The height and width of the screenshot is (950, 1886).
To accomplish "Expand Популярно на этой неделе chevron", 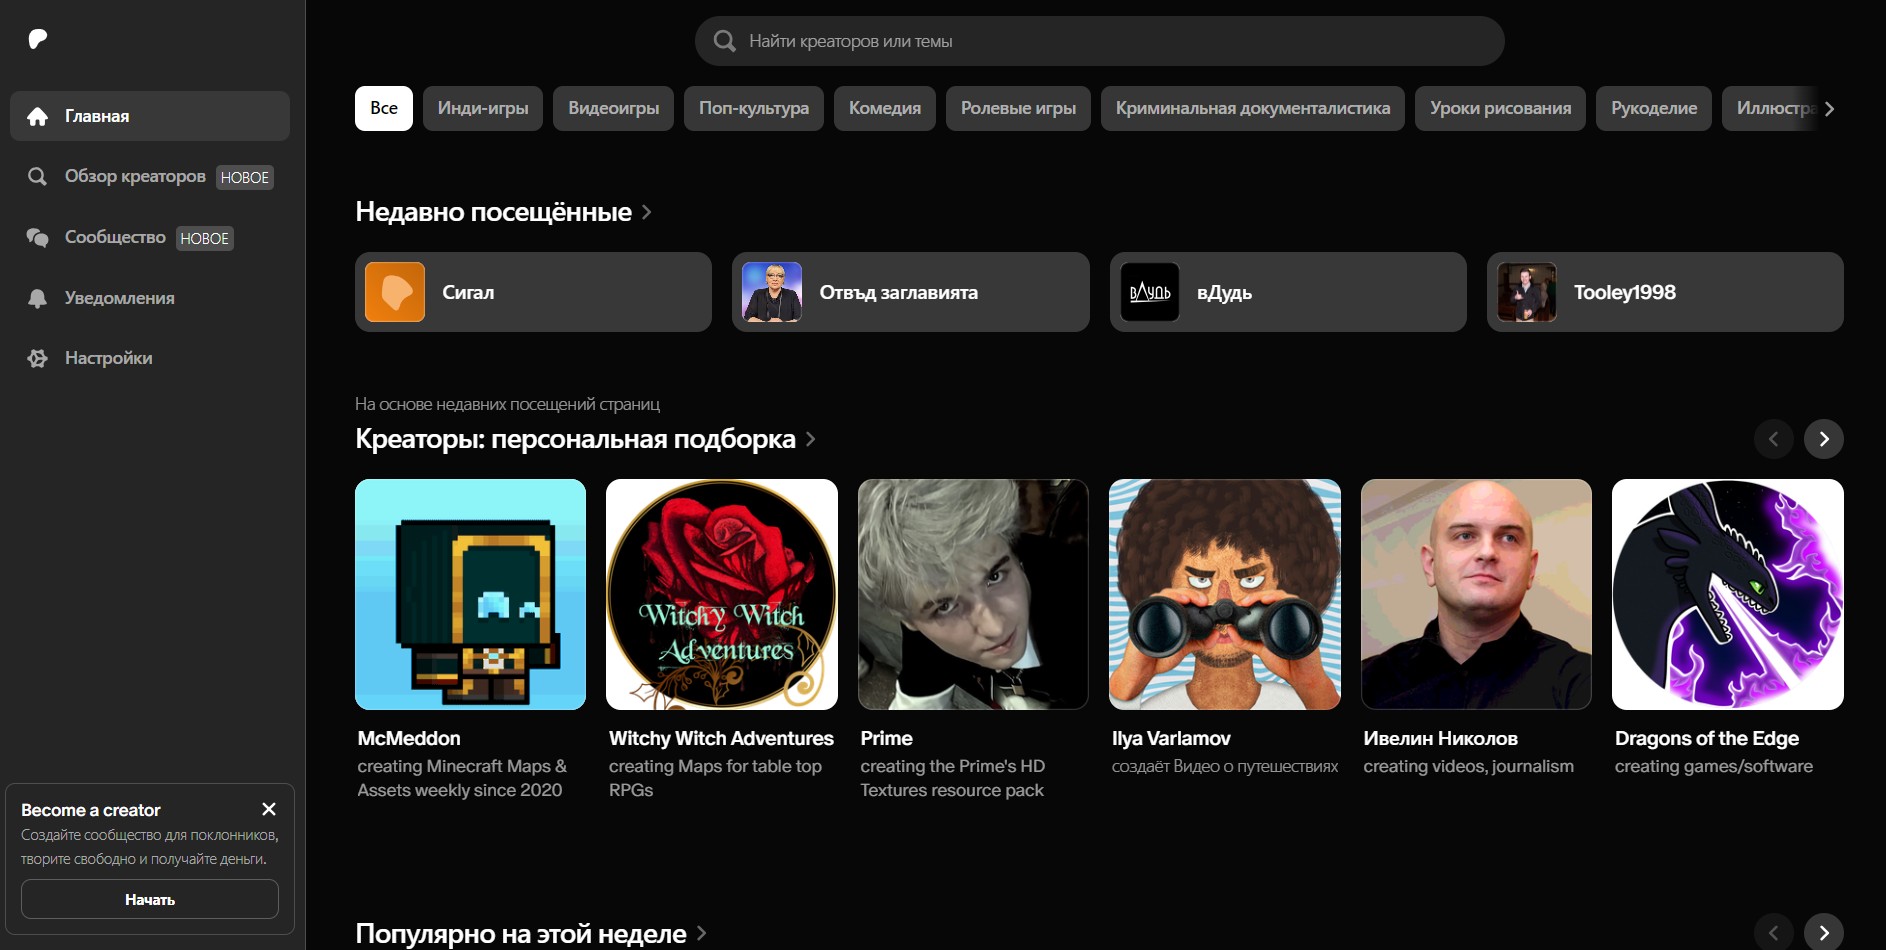I will [702, 933].
